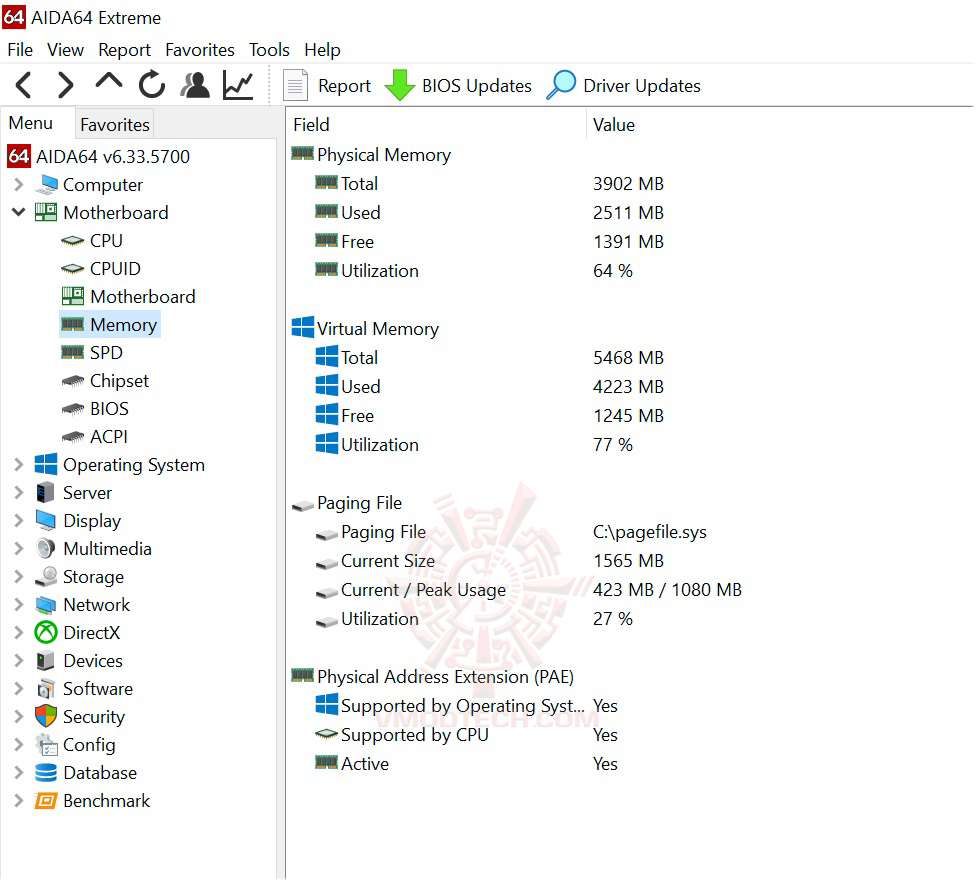Screen dimensions: 976x882
Task: Open the Report menu
Action: coord(124,50)
